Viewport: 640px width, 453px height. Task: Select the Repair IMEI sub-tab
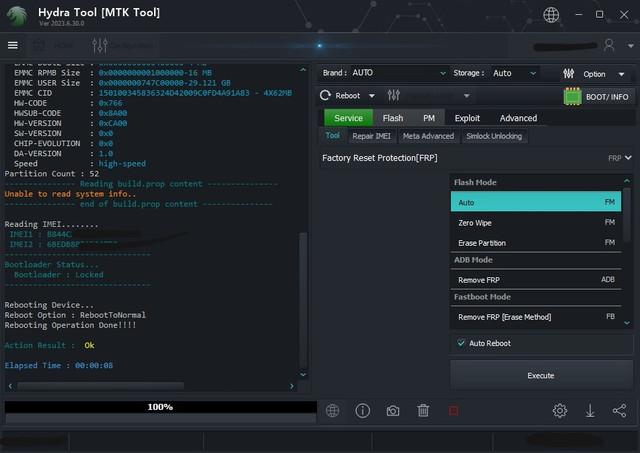pyautogui.click(x=371, y=136)
